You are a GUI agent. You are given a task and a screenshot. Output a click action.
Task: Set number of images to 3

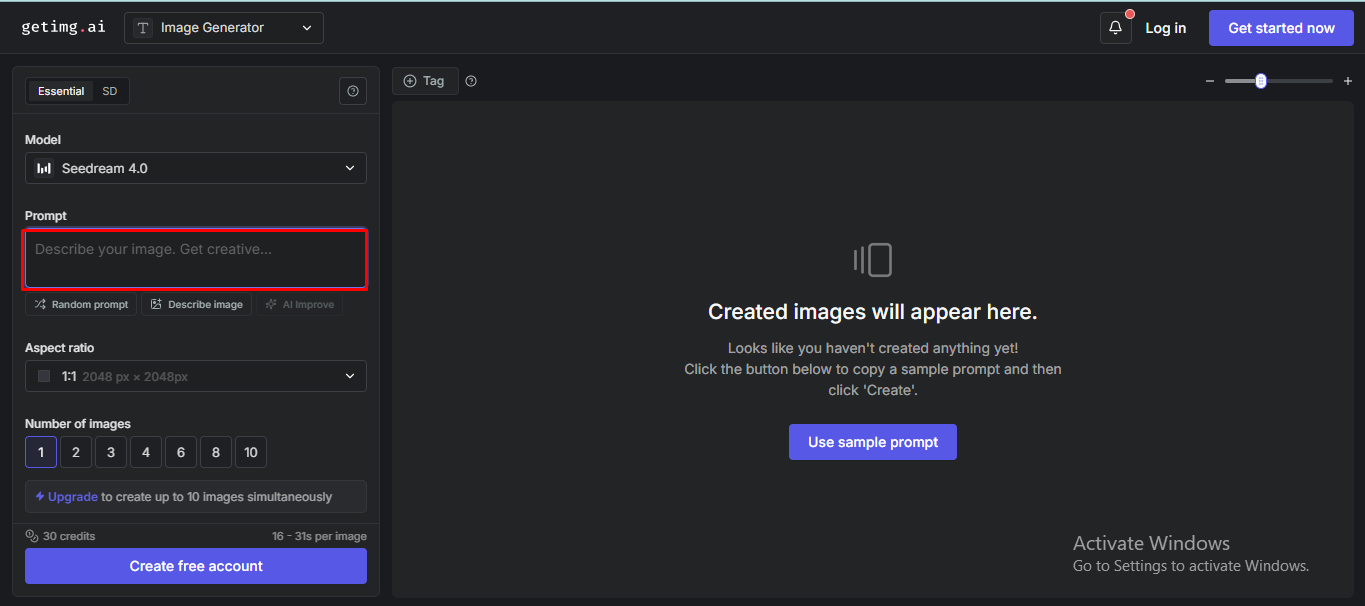111,452
